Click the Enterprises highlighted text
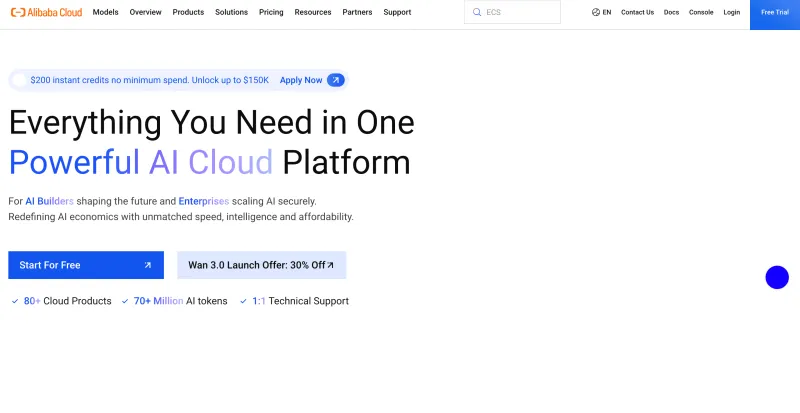The width and height of the screenshot is (800, 413). (x=204, y=201)
